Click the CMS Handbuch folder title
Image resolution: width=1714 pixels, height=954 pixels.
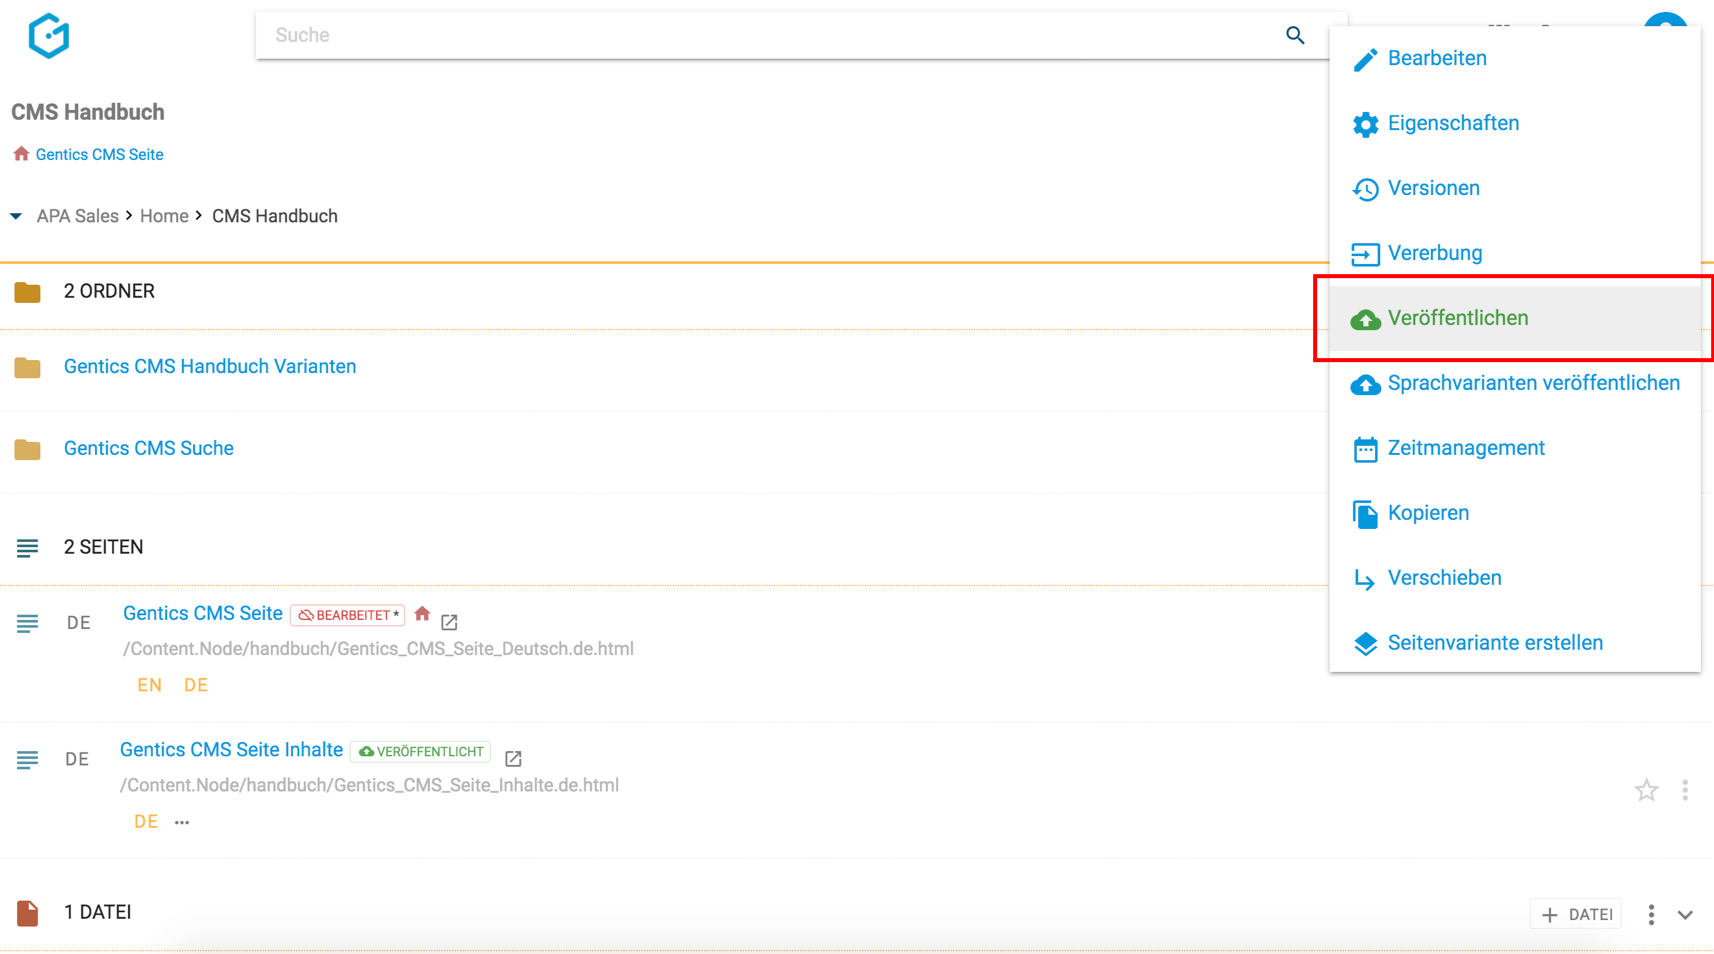pos(88,112)
